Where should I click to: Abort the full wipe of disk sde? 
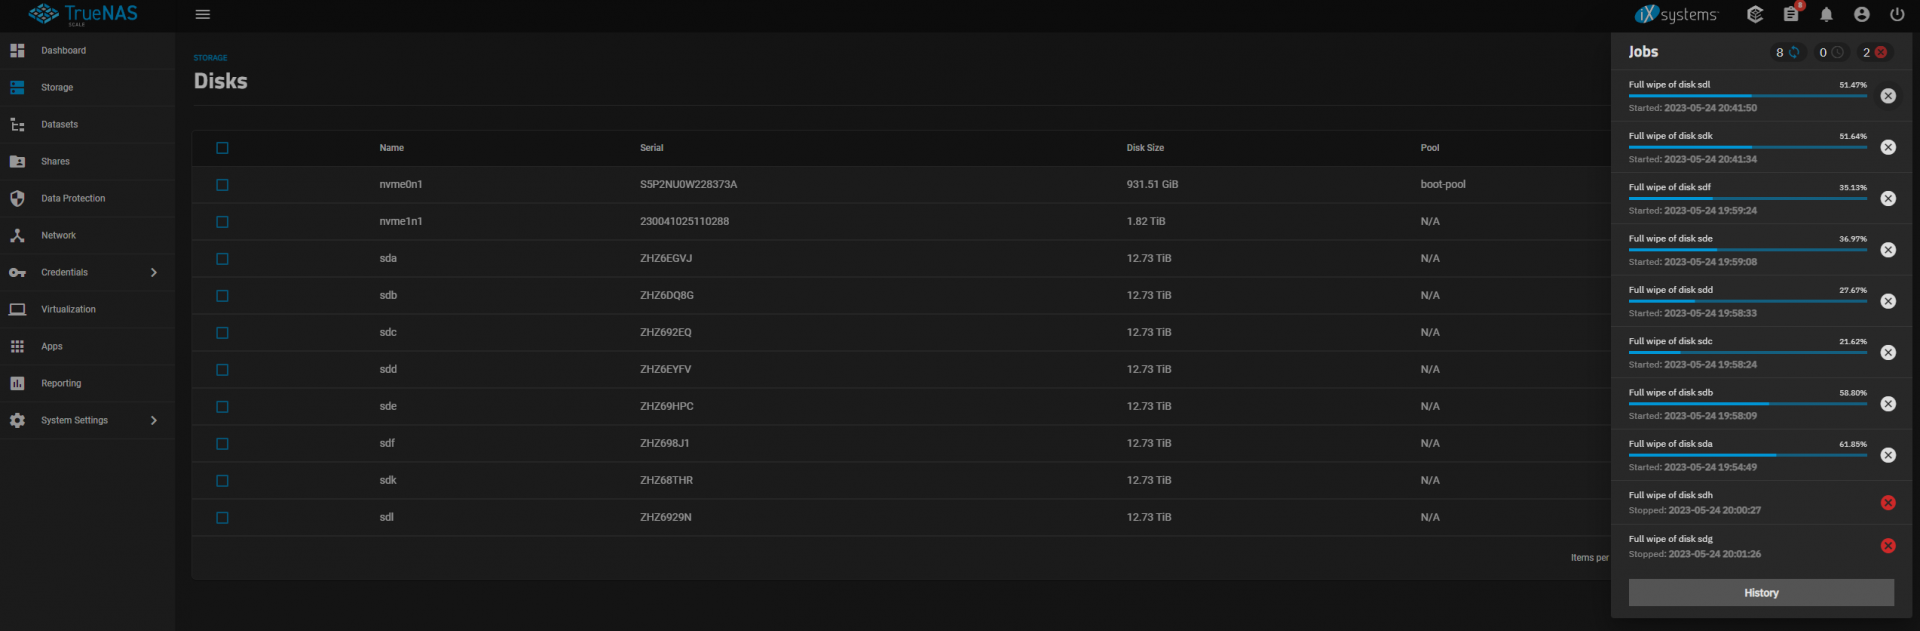[x=1888, y=250]
